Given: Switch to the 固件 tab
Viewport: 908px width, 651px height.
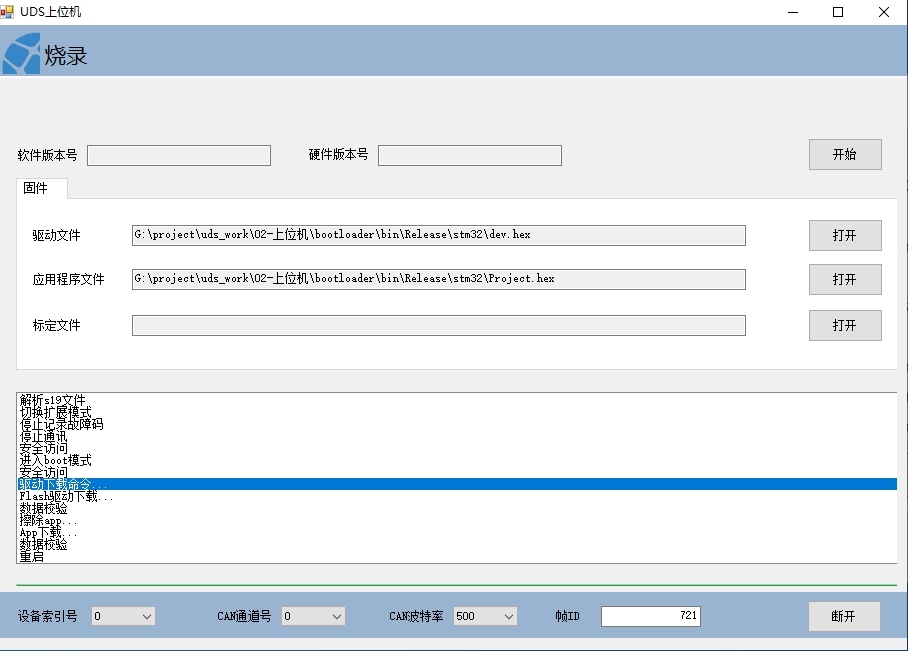Looking at the screenshot, I should (42, 188).
